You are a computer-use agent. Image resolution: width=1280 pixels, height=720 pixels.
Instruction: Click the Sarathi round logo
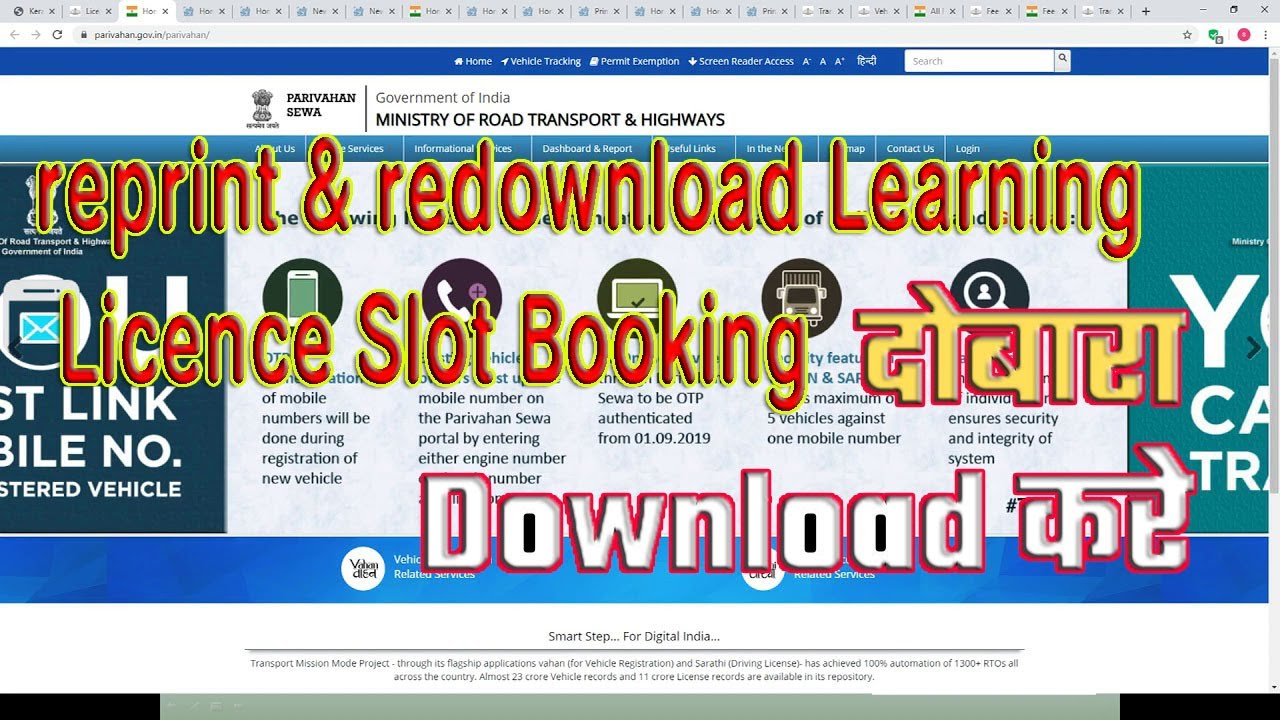pyautogui.click(x=763, y=568)
